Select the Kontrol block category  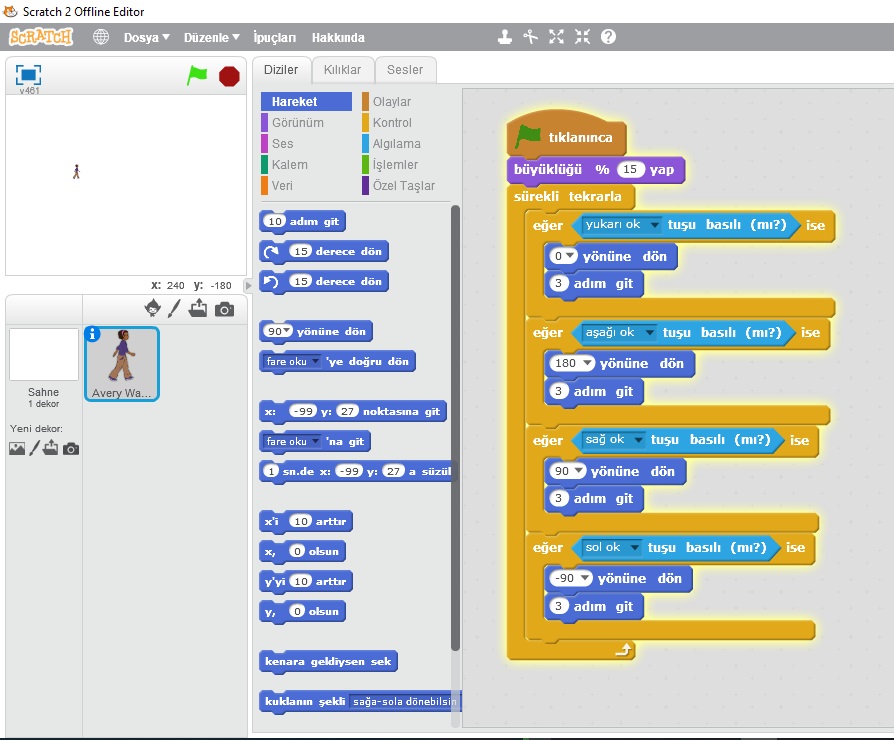(392, 123)
